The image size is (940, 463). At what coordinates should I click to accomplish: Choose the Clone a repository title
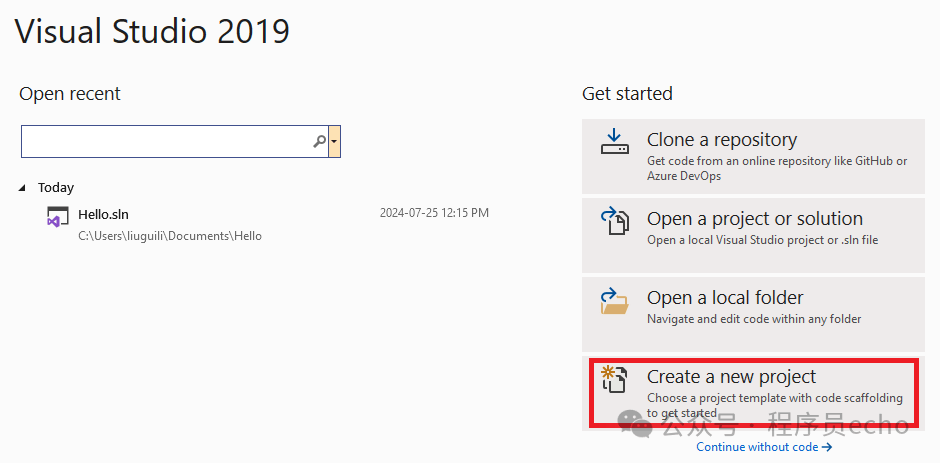(721, 140)
